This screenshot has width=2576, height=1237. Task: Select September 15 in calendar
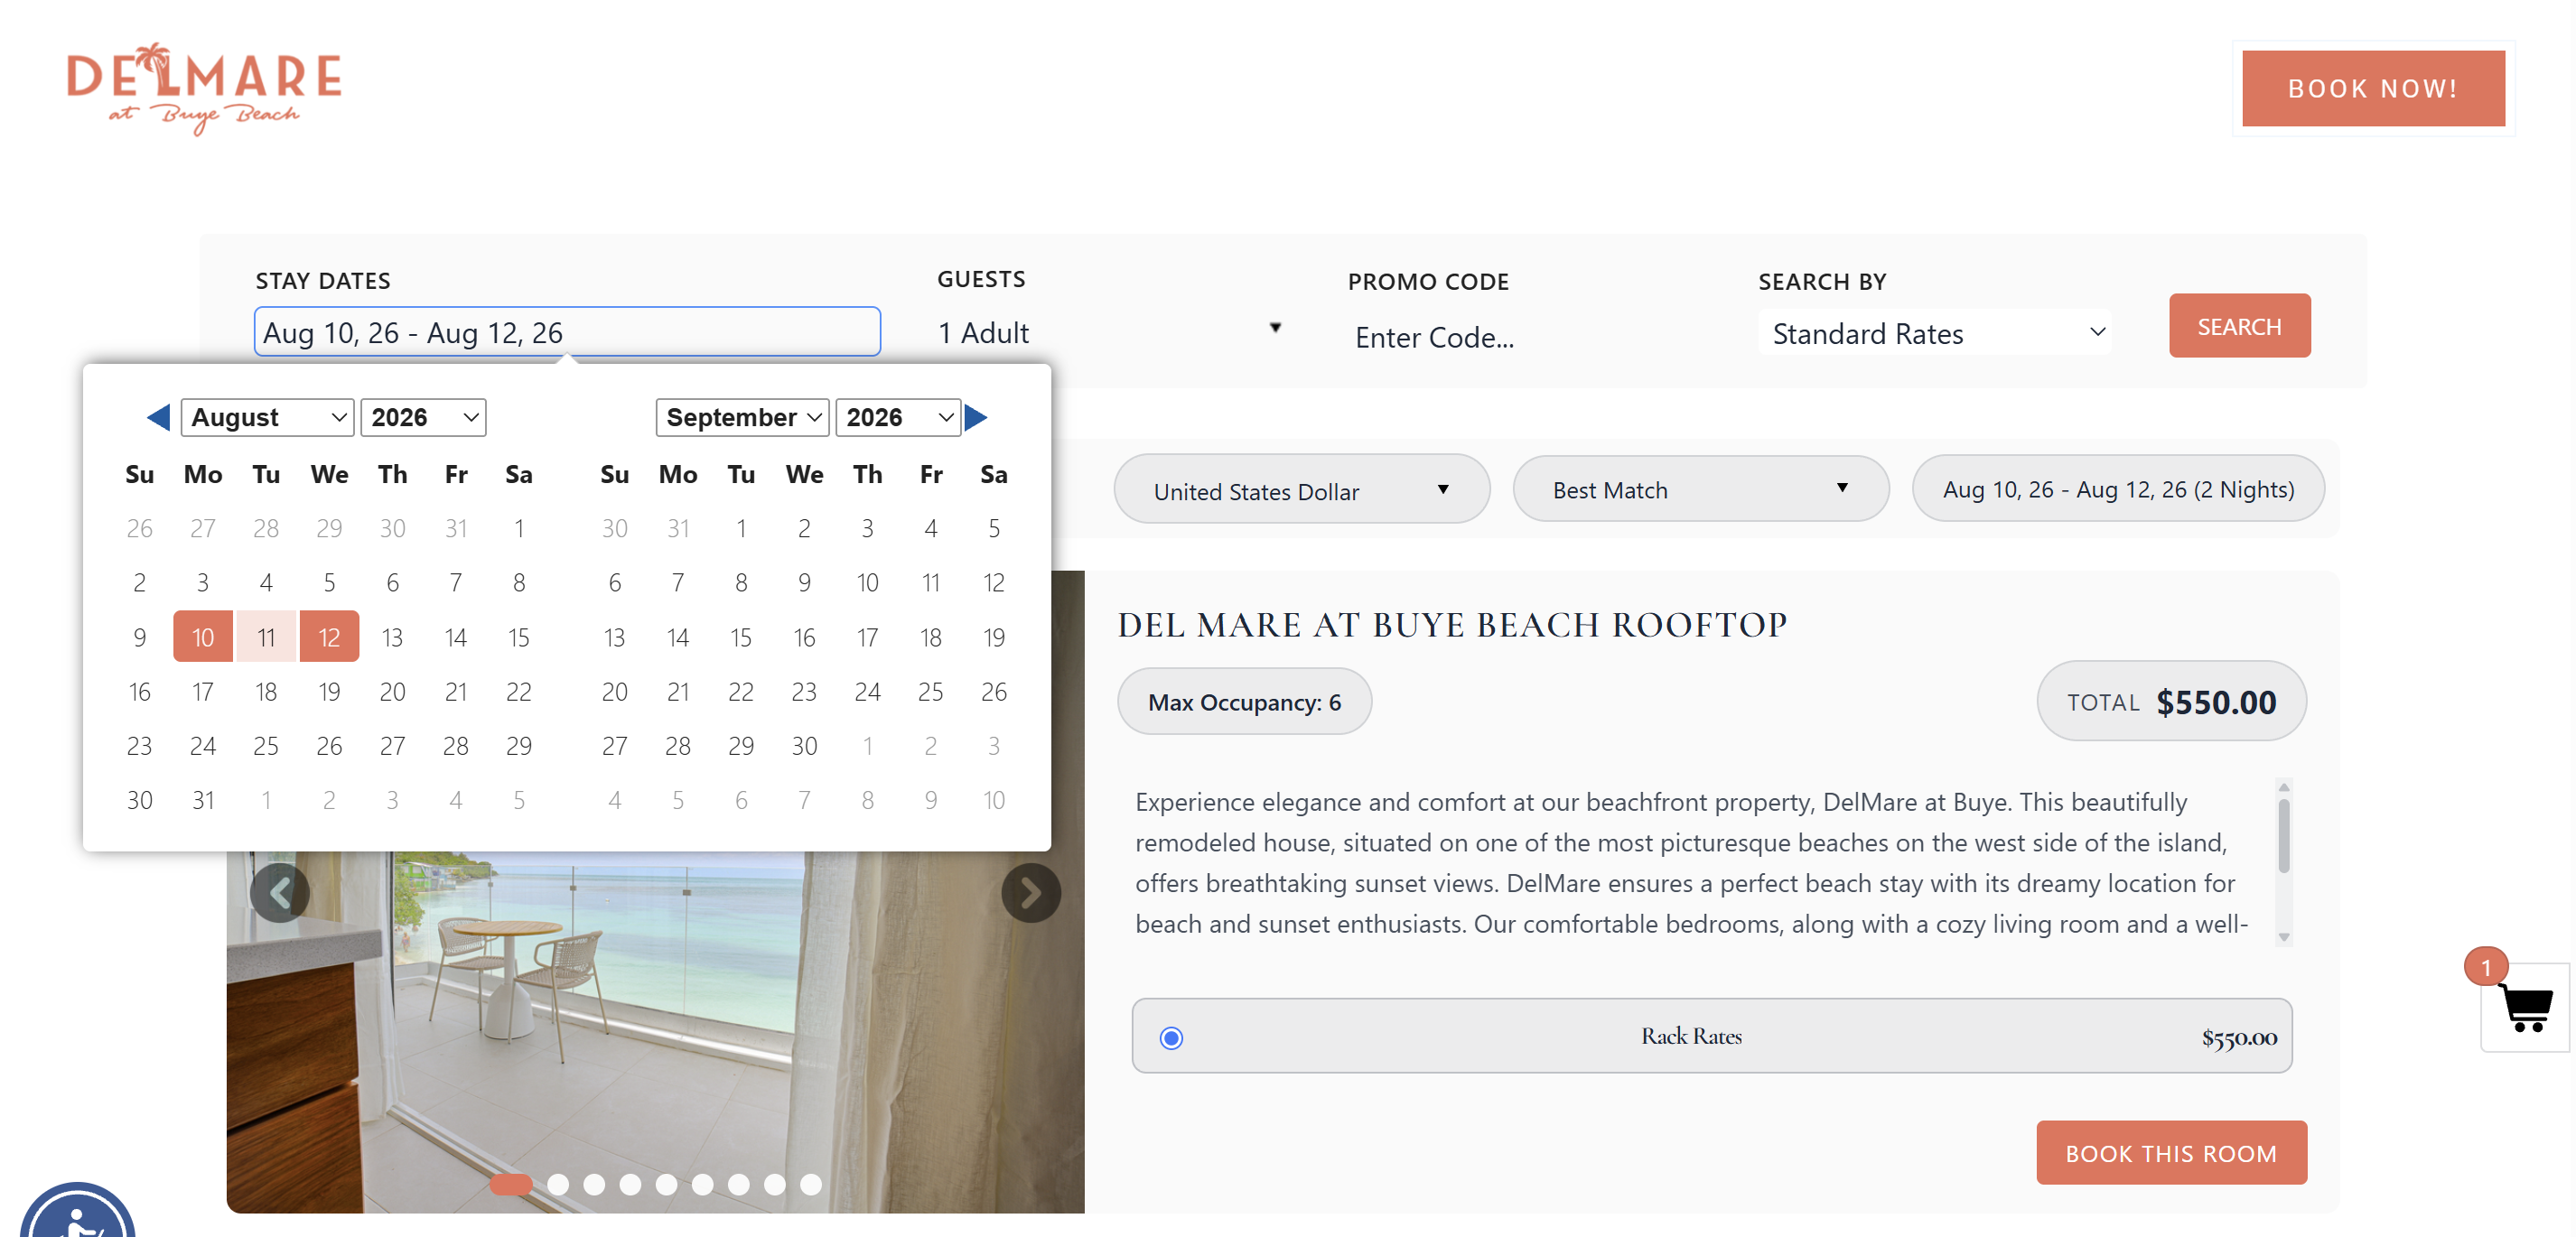741,637
